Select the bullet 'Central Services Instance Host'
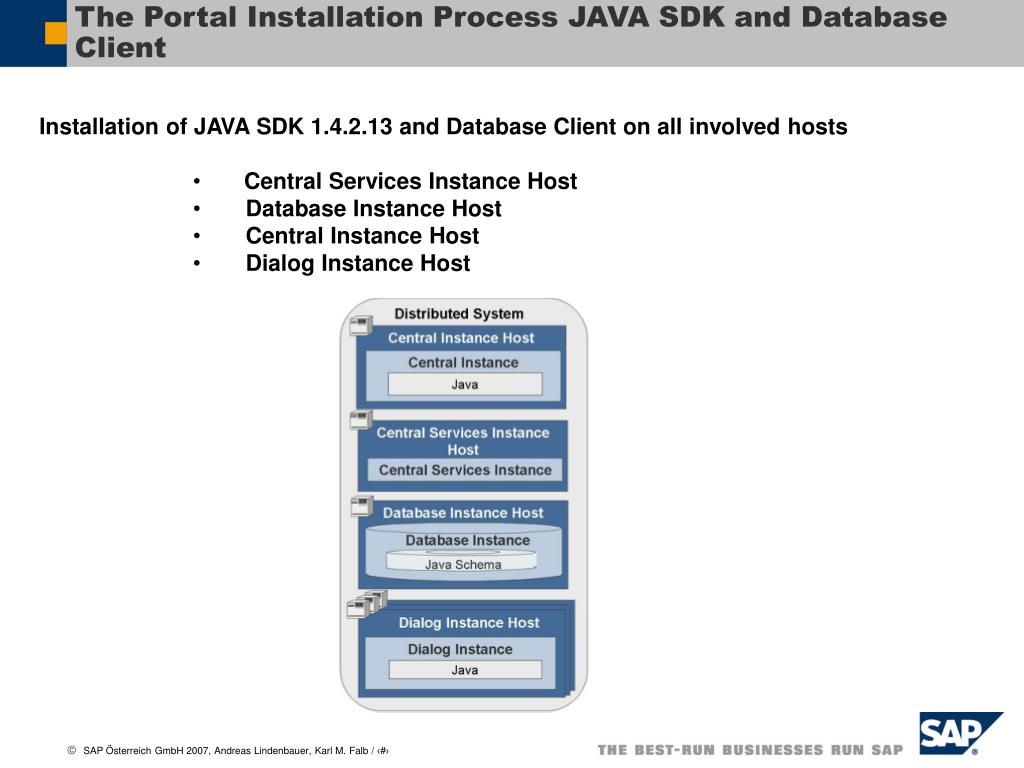1024x768 pixels. (x=411, y=181)
